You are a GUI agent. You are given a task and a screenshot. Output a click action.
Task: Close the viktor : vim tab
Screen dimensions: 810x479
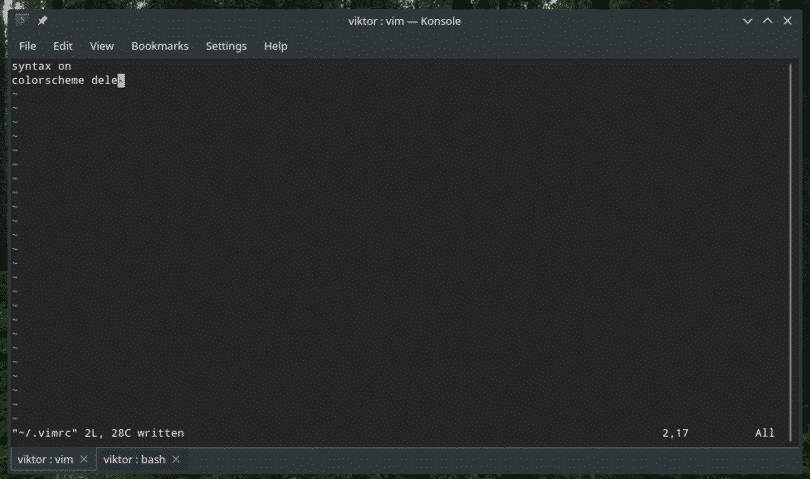coord(84,459)
